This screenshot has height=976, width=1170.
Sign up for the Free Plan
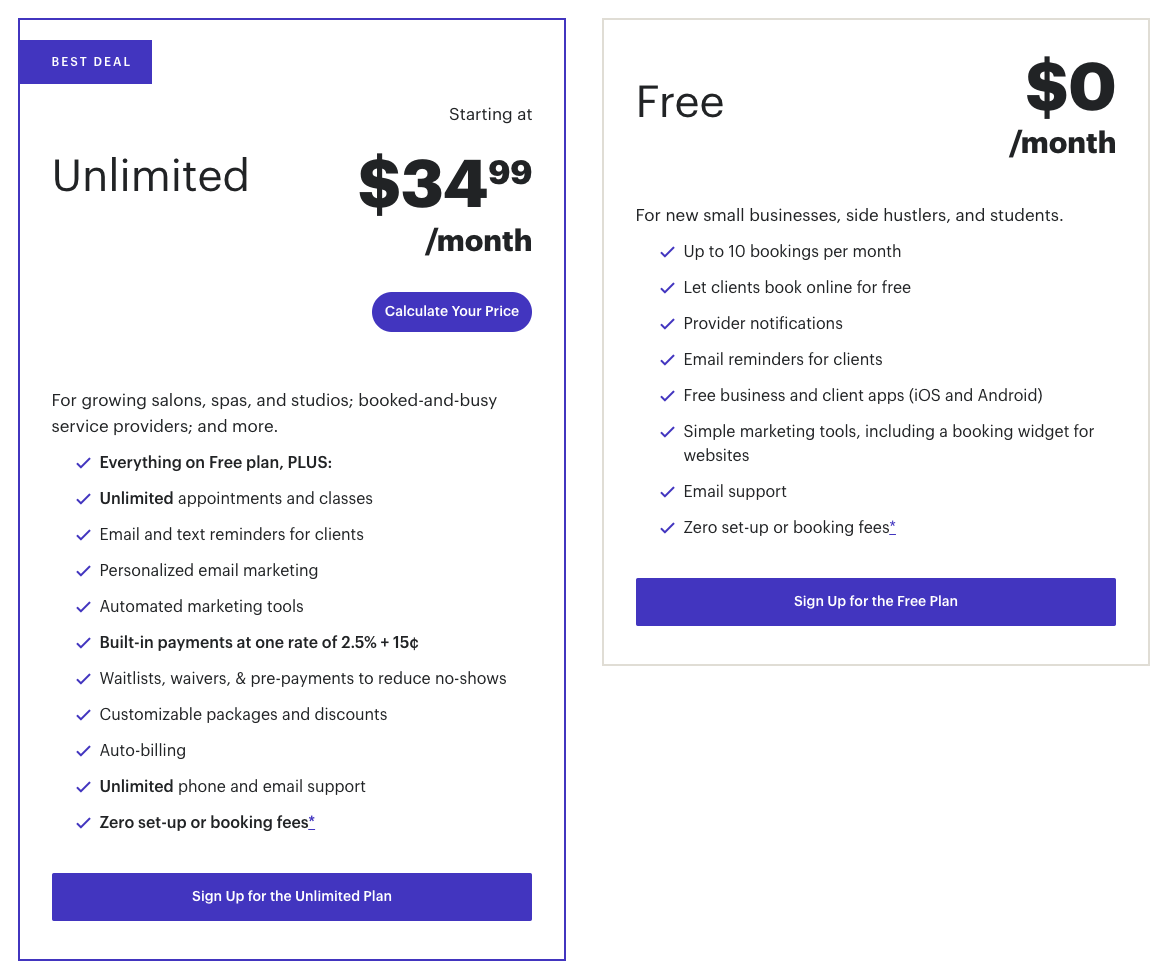pyautogui.click(x=875, y=601)
